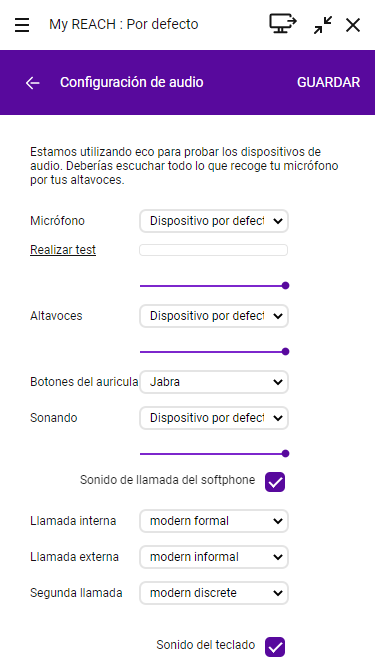Click the microphone volume slider handle
Screen dimensions: 375x667
tap(286, 285)
